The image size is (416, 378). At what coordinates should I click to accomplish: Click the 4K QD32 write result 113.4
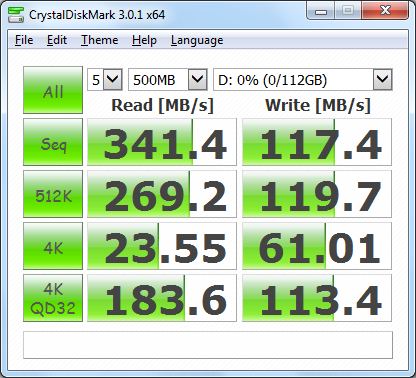point(317,298)
